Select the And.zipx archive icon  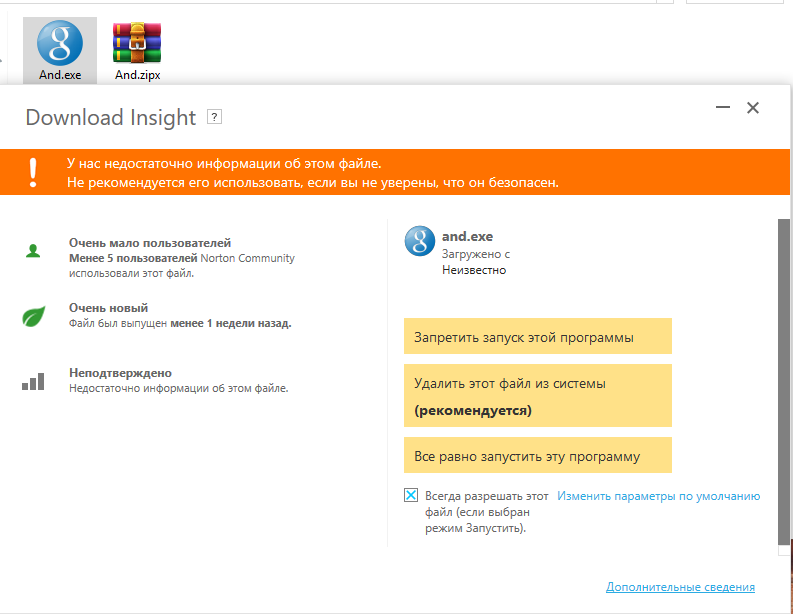coord(137,46)
